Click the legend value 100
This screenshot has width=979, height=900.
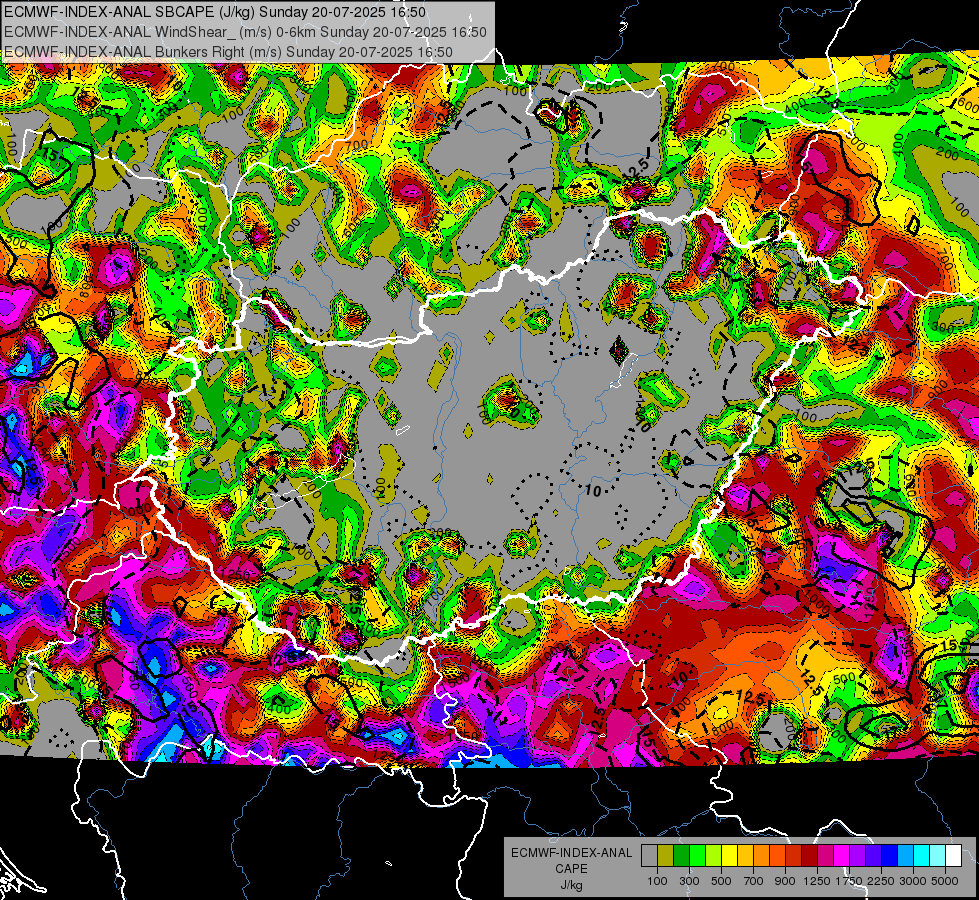pyautogui.click(x=657, y=881)
